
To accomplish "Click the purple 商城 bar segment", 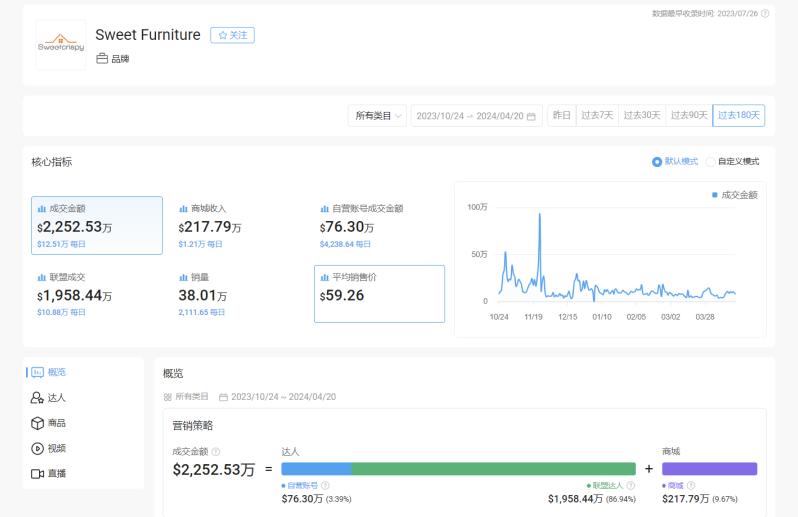I will 709,469.
